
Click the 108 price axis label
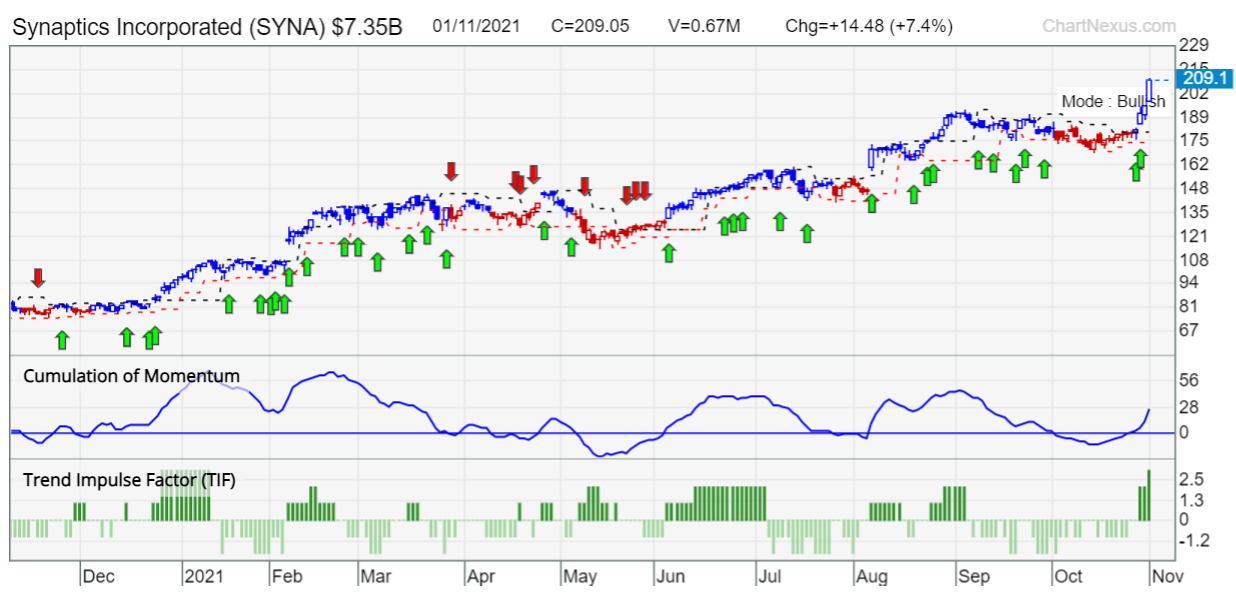(1194, 260)
